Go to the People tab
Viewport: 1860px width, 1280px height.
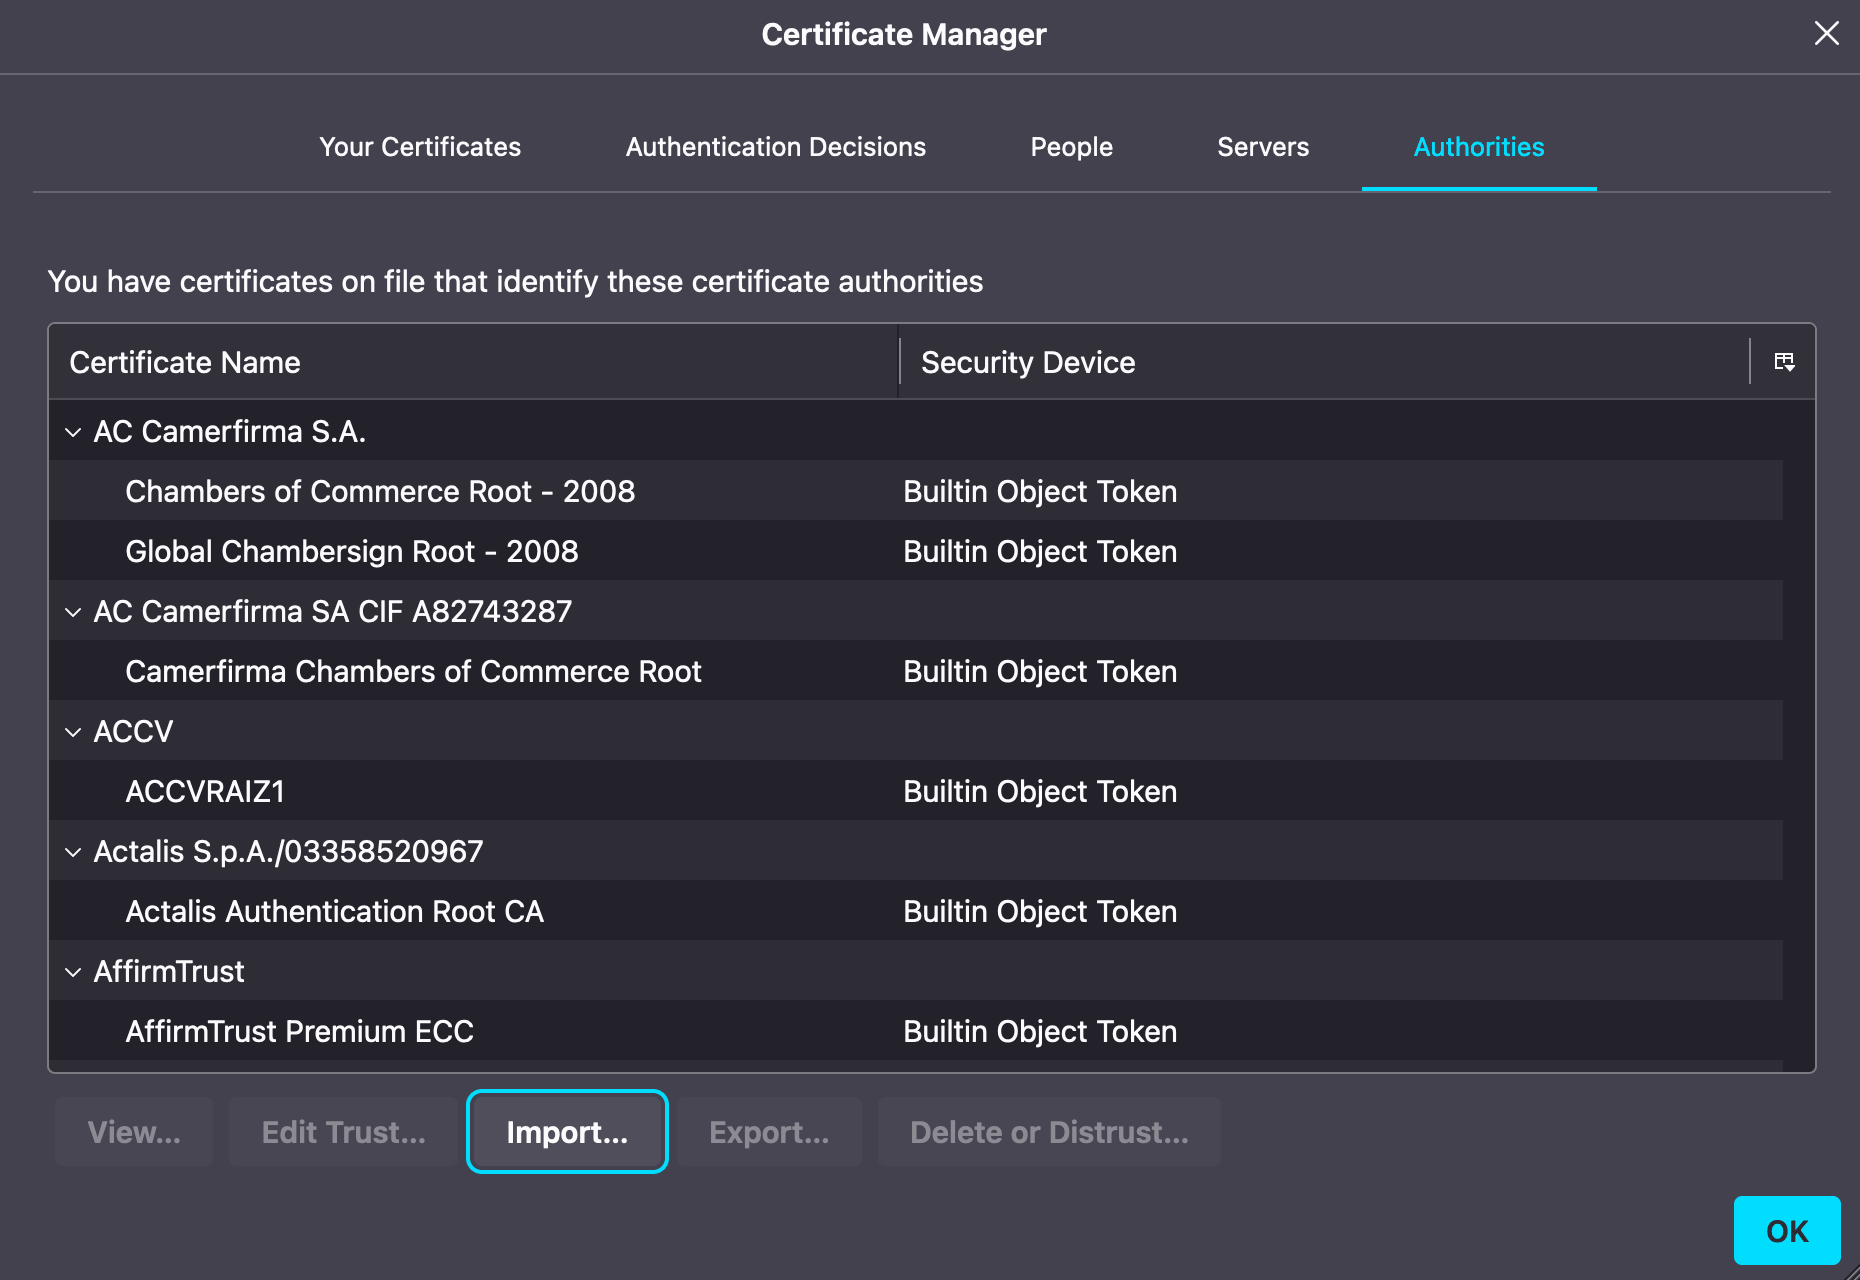coord(1071,147)
